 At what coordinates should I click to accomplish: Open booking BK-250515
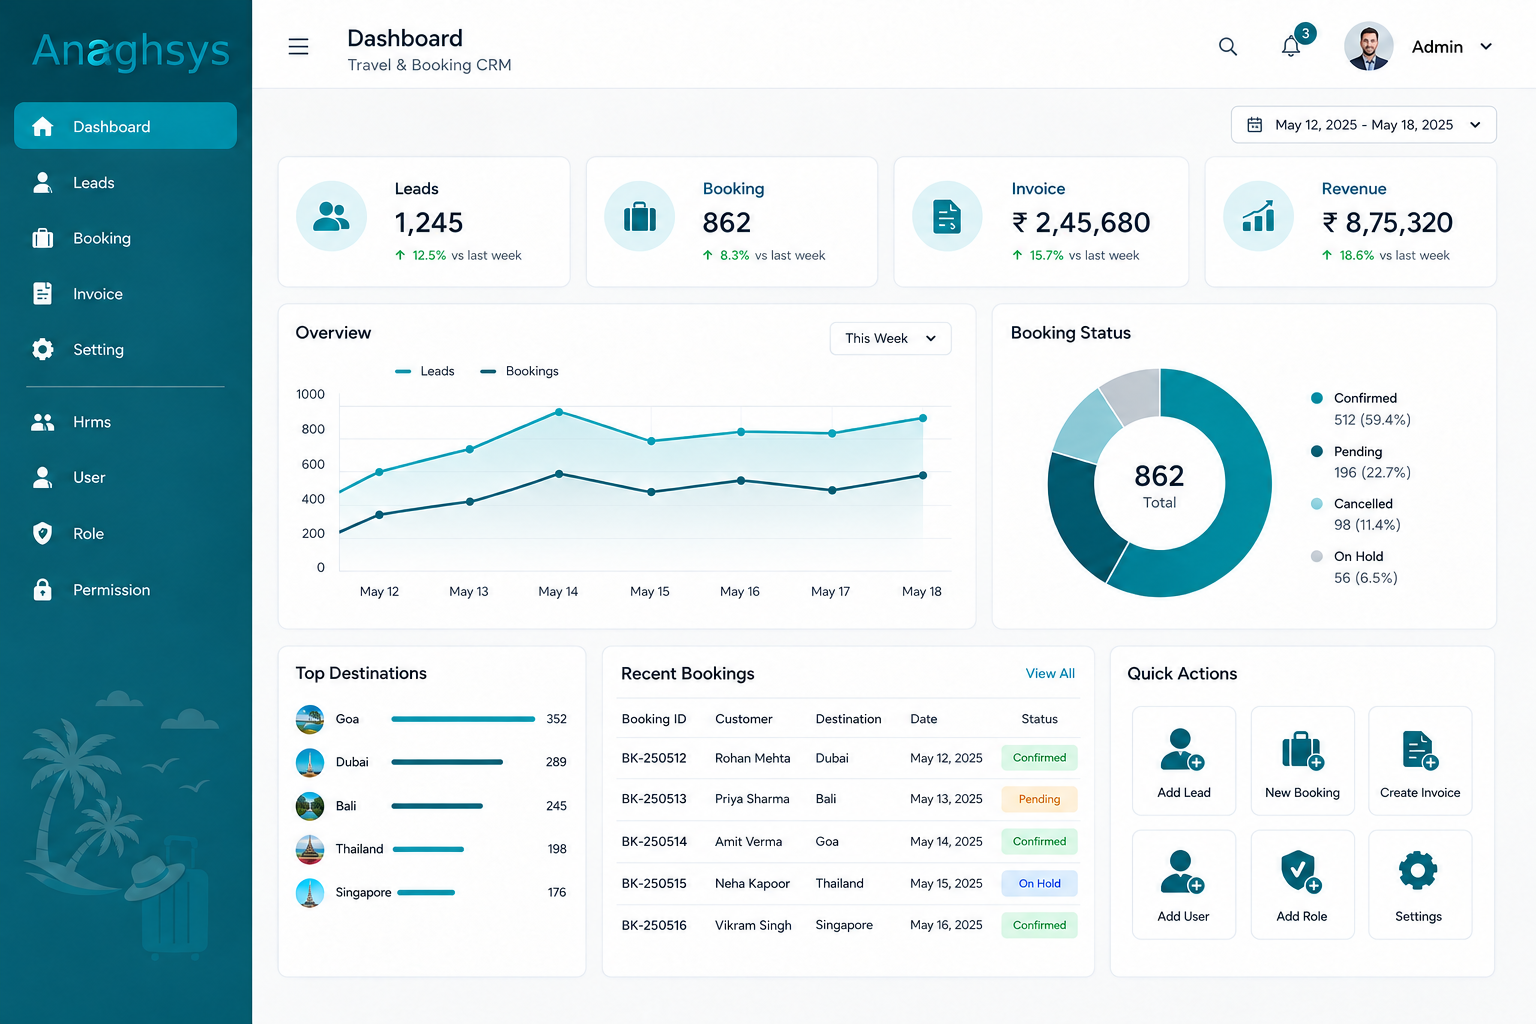tap(654, 884)
